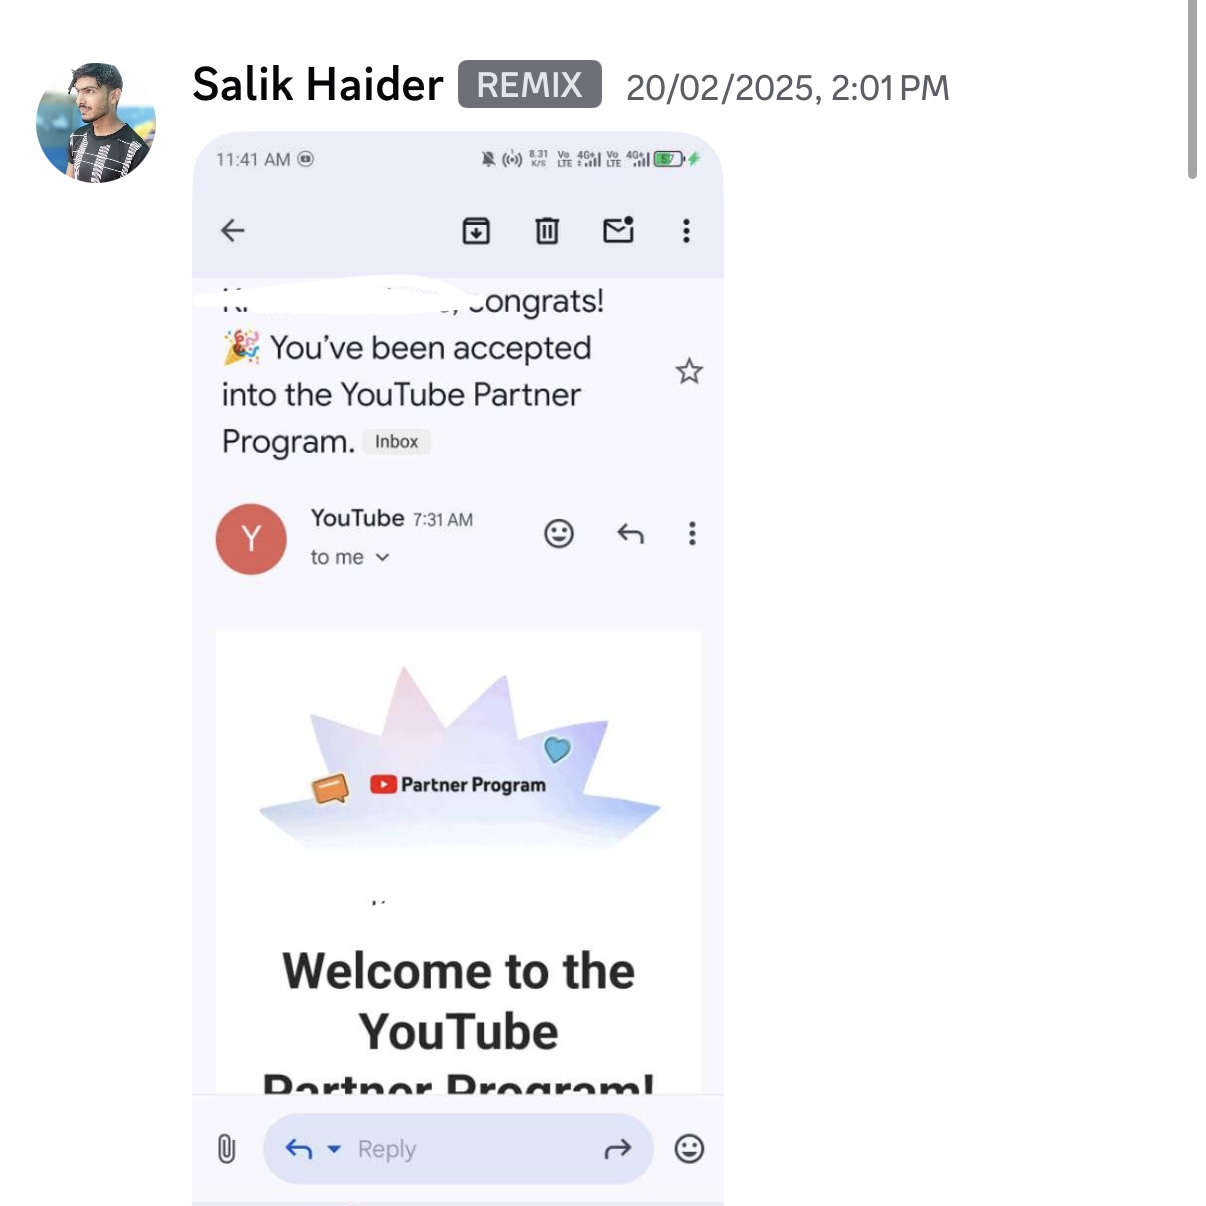This screenshot has height=1206, width=1206.
Task: Click the Discord message scrollbar
Action: pyautogui.click(x=1192, y=90)
